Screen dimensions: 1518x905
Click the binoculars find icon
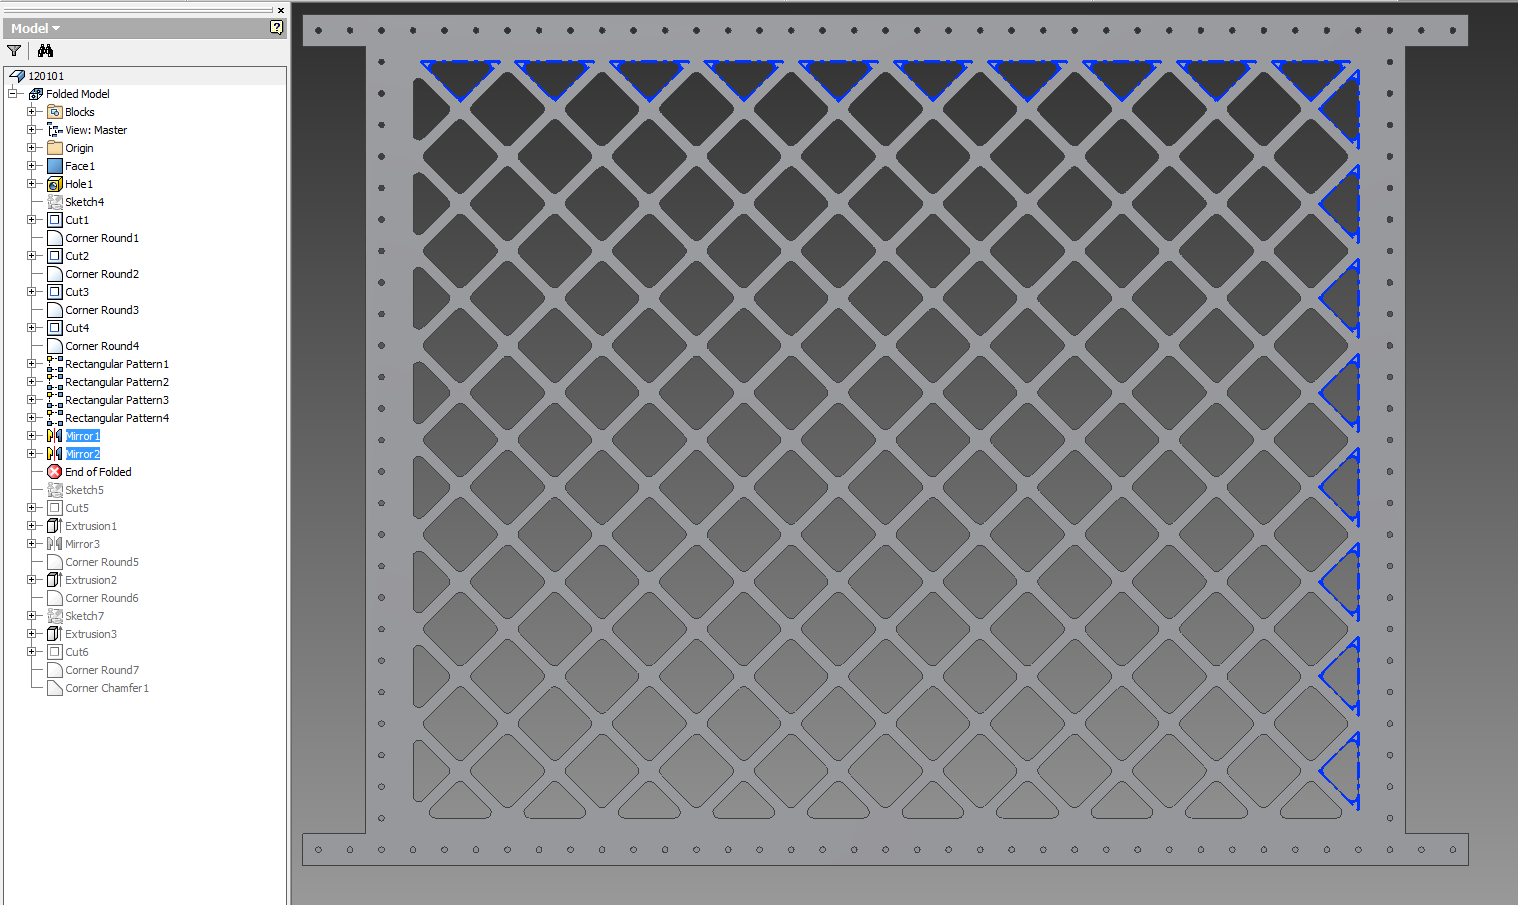(x=45, y=51)
